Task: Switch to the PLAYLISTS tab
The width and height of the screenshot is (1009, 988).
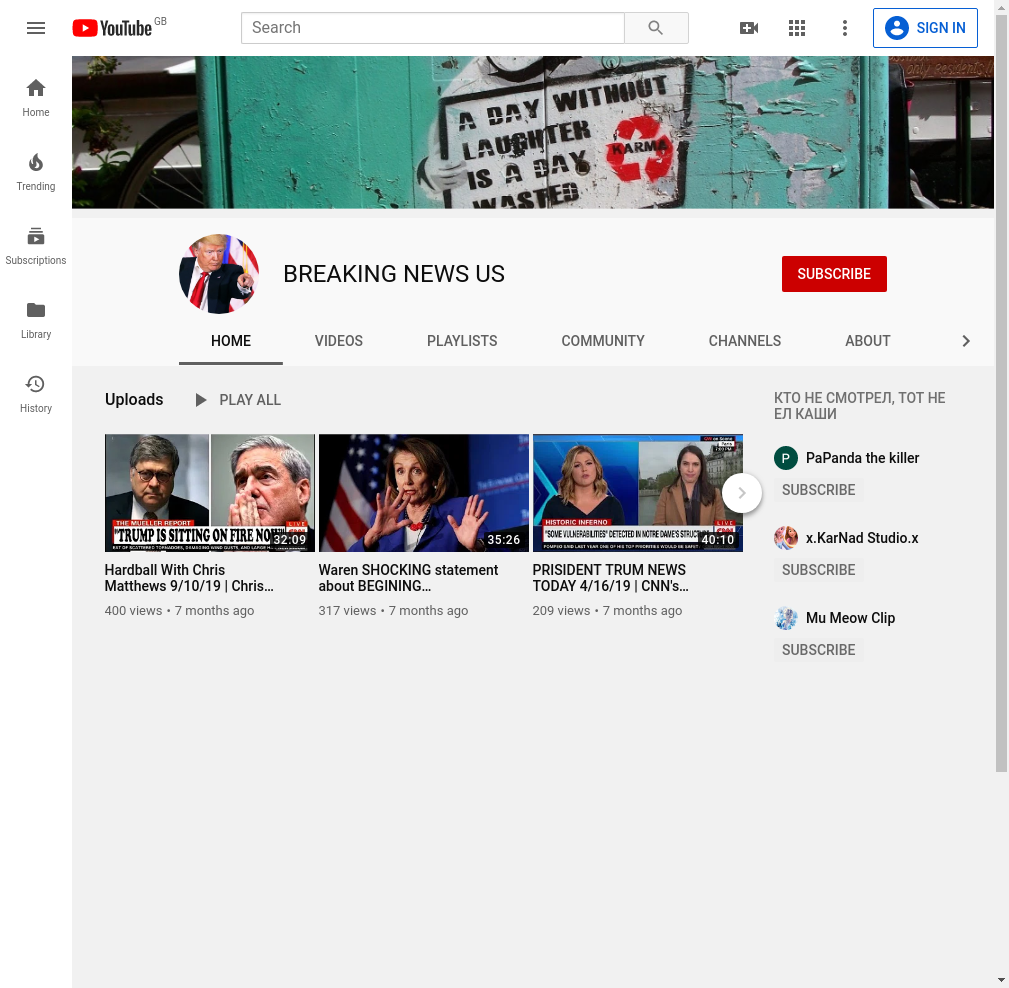Action: [462, 341]
